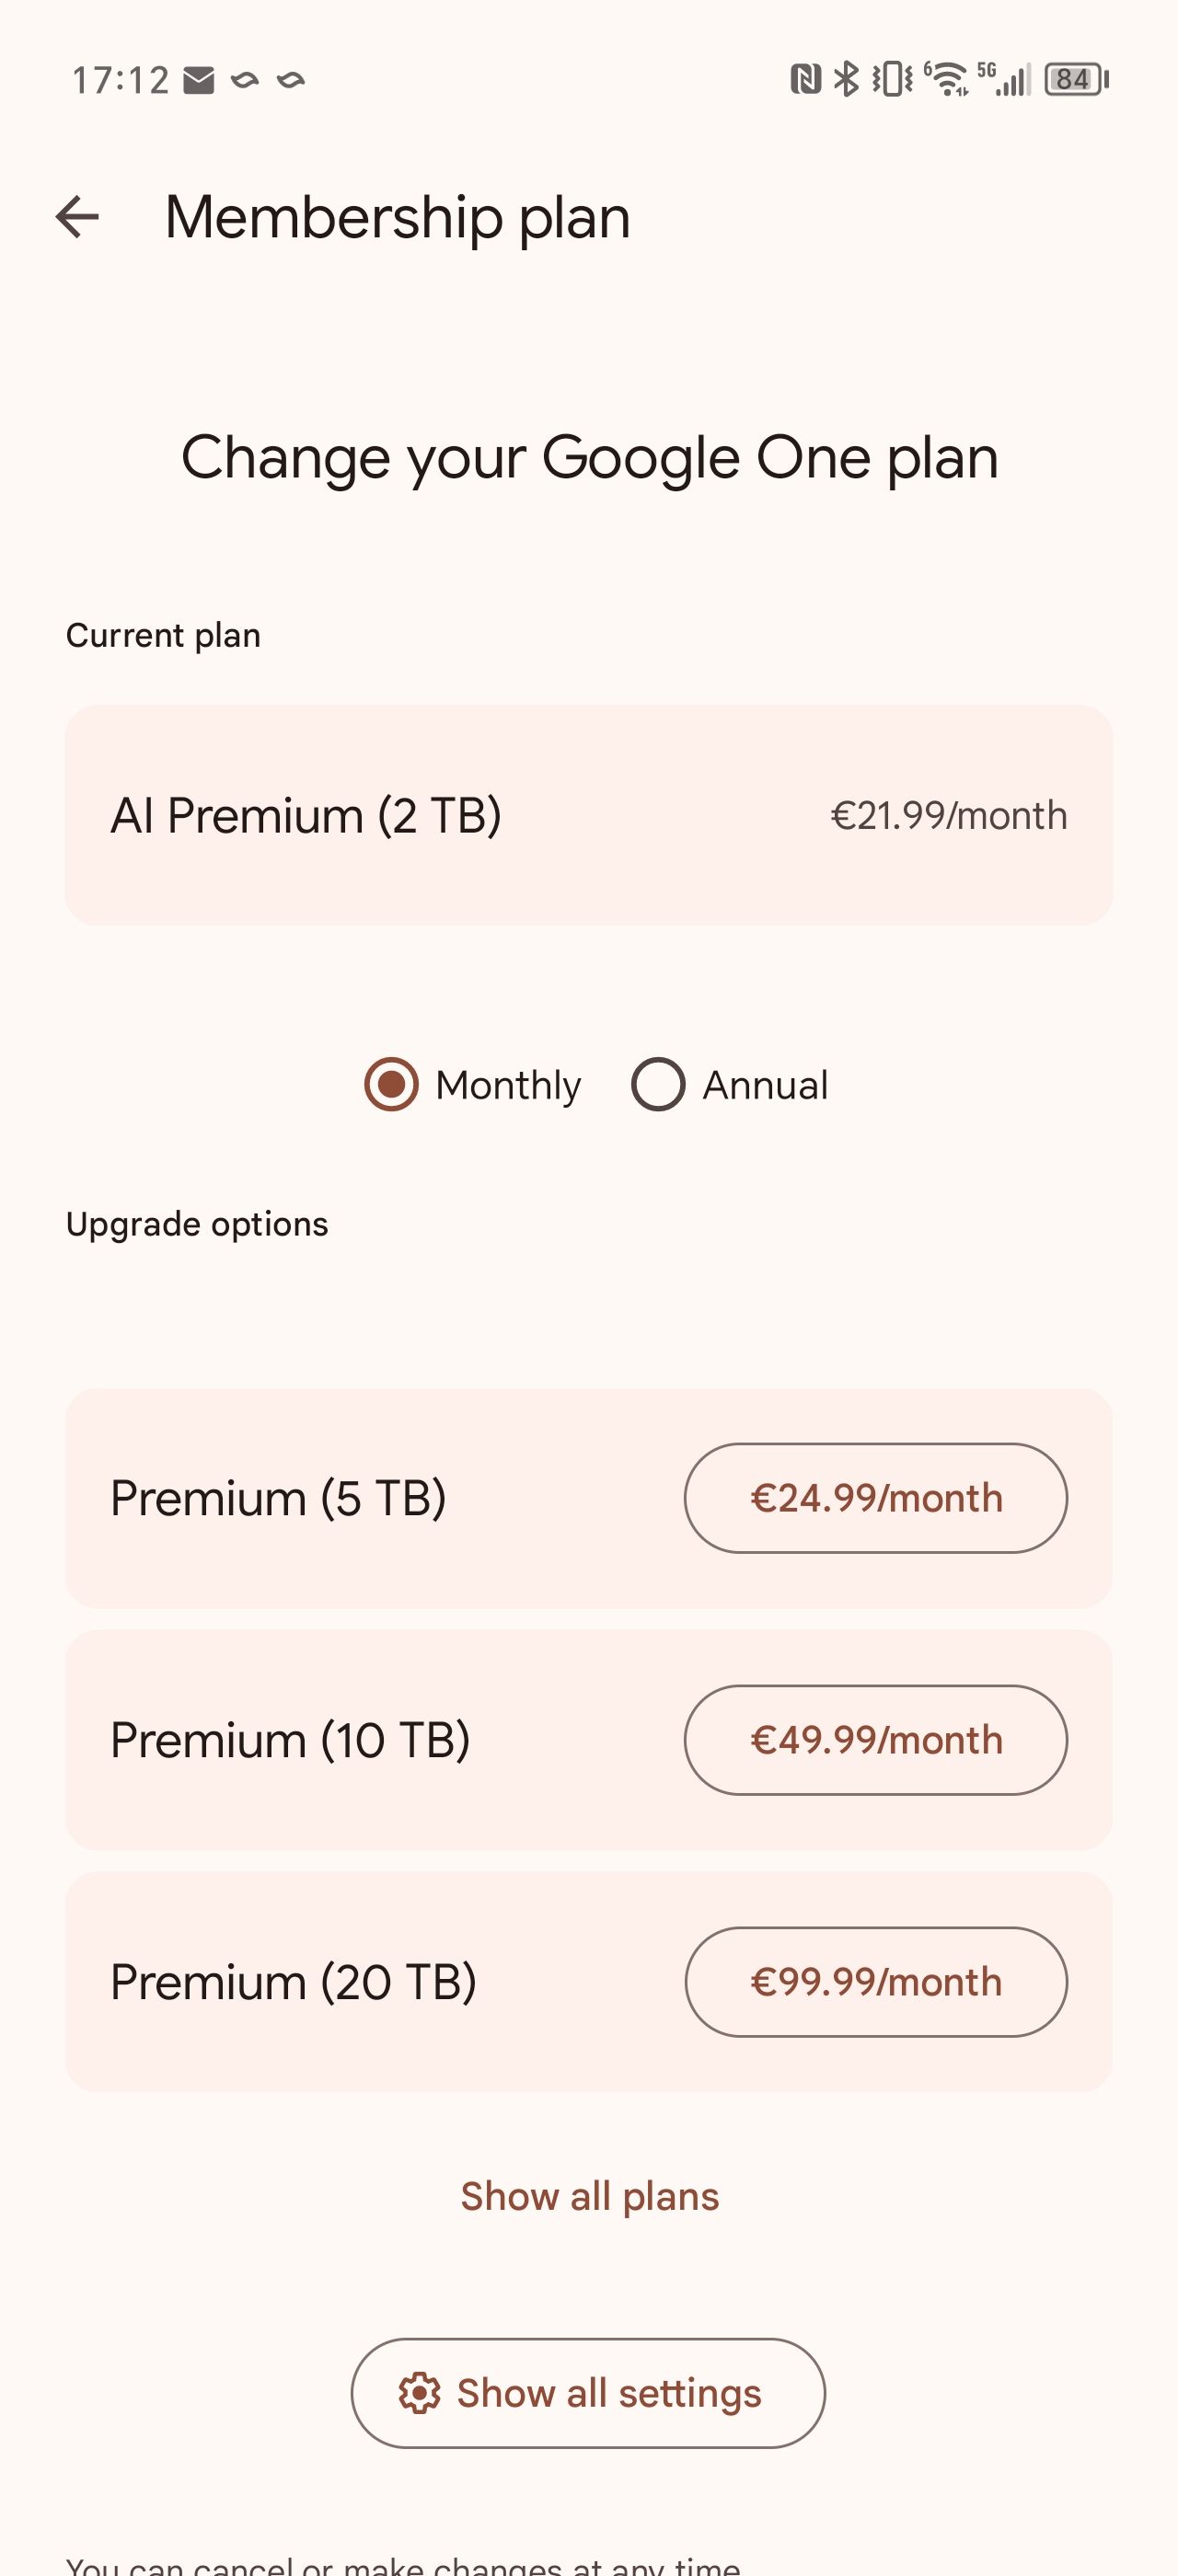Go back using the back arrow
The width and height of the screenshot is (1178, 2576).
78,218
